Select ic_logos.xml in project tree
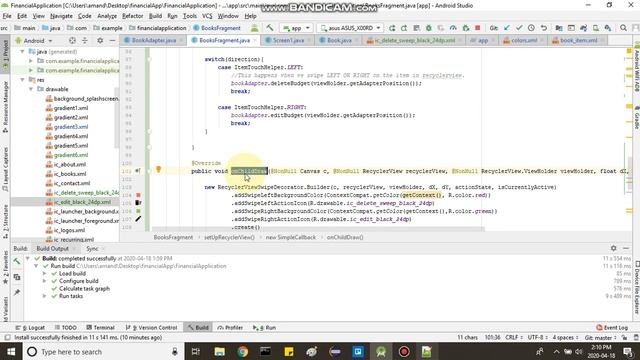Image resolution: width=640 pixels, height=360 pixels. pyautogui.click(x=69, y=230)
